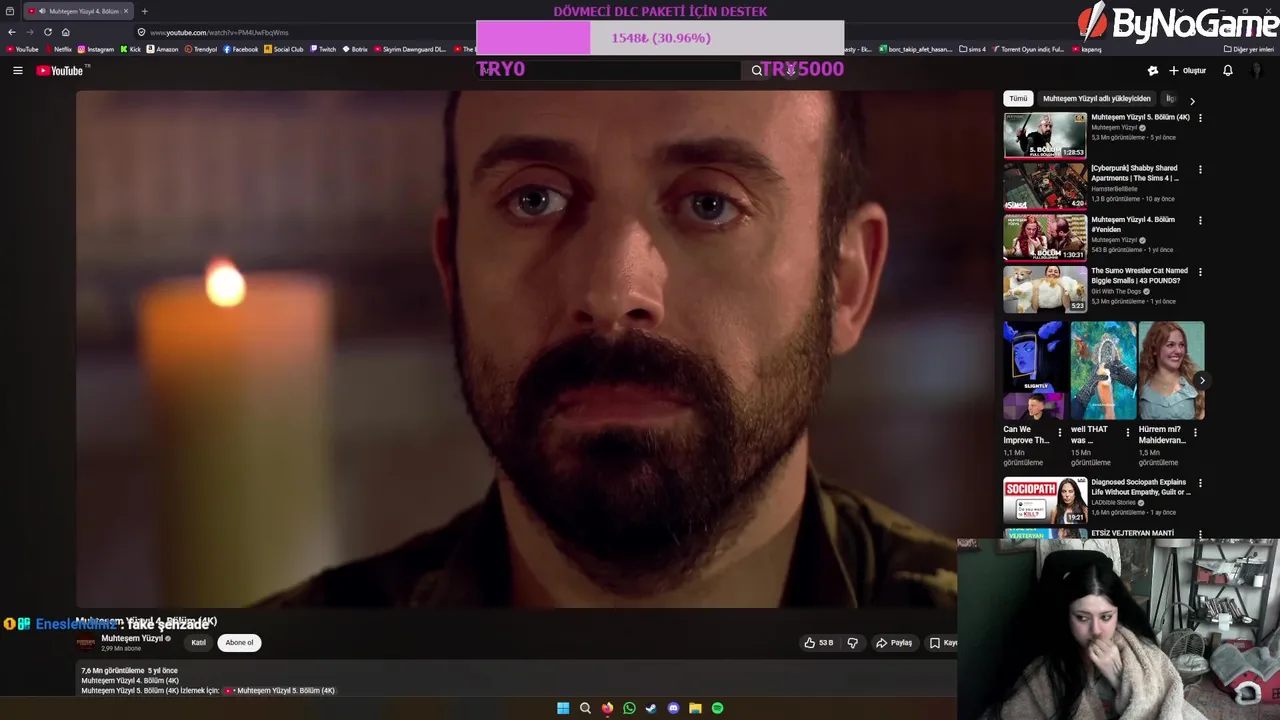Open Discord from the taskbar

673,708
